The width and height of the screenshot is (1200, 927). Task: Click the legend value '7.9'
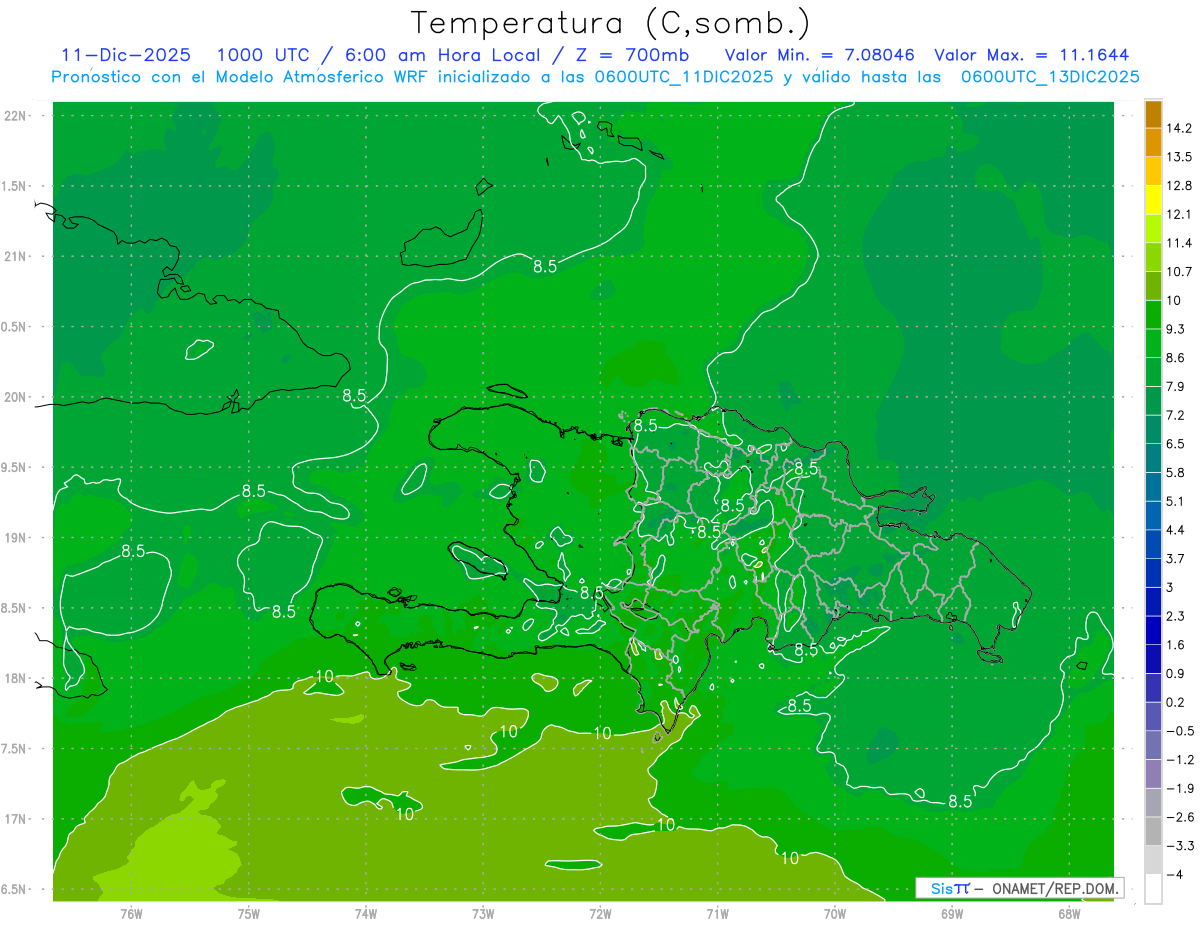pos(1175,387)
